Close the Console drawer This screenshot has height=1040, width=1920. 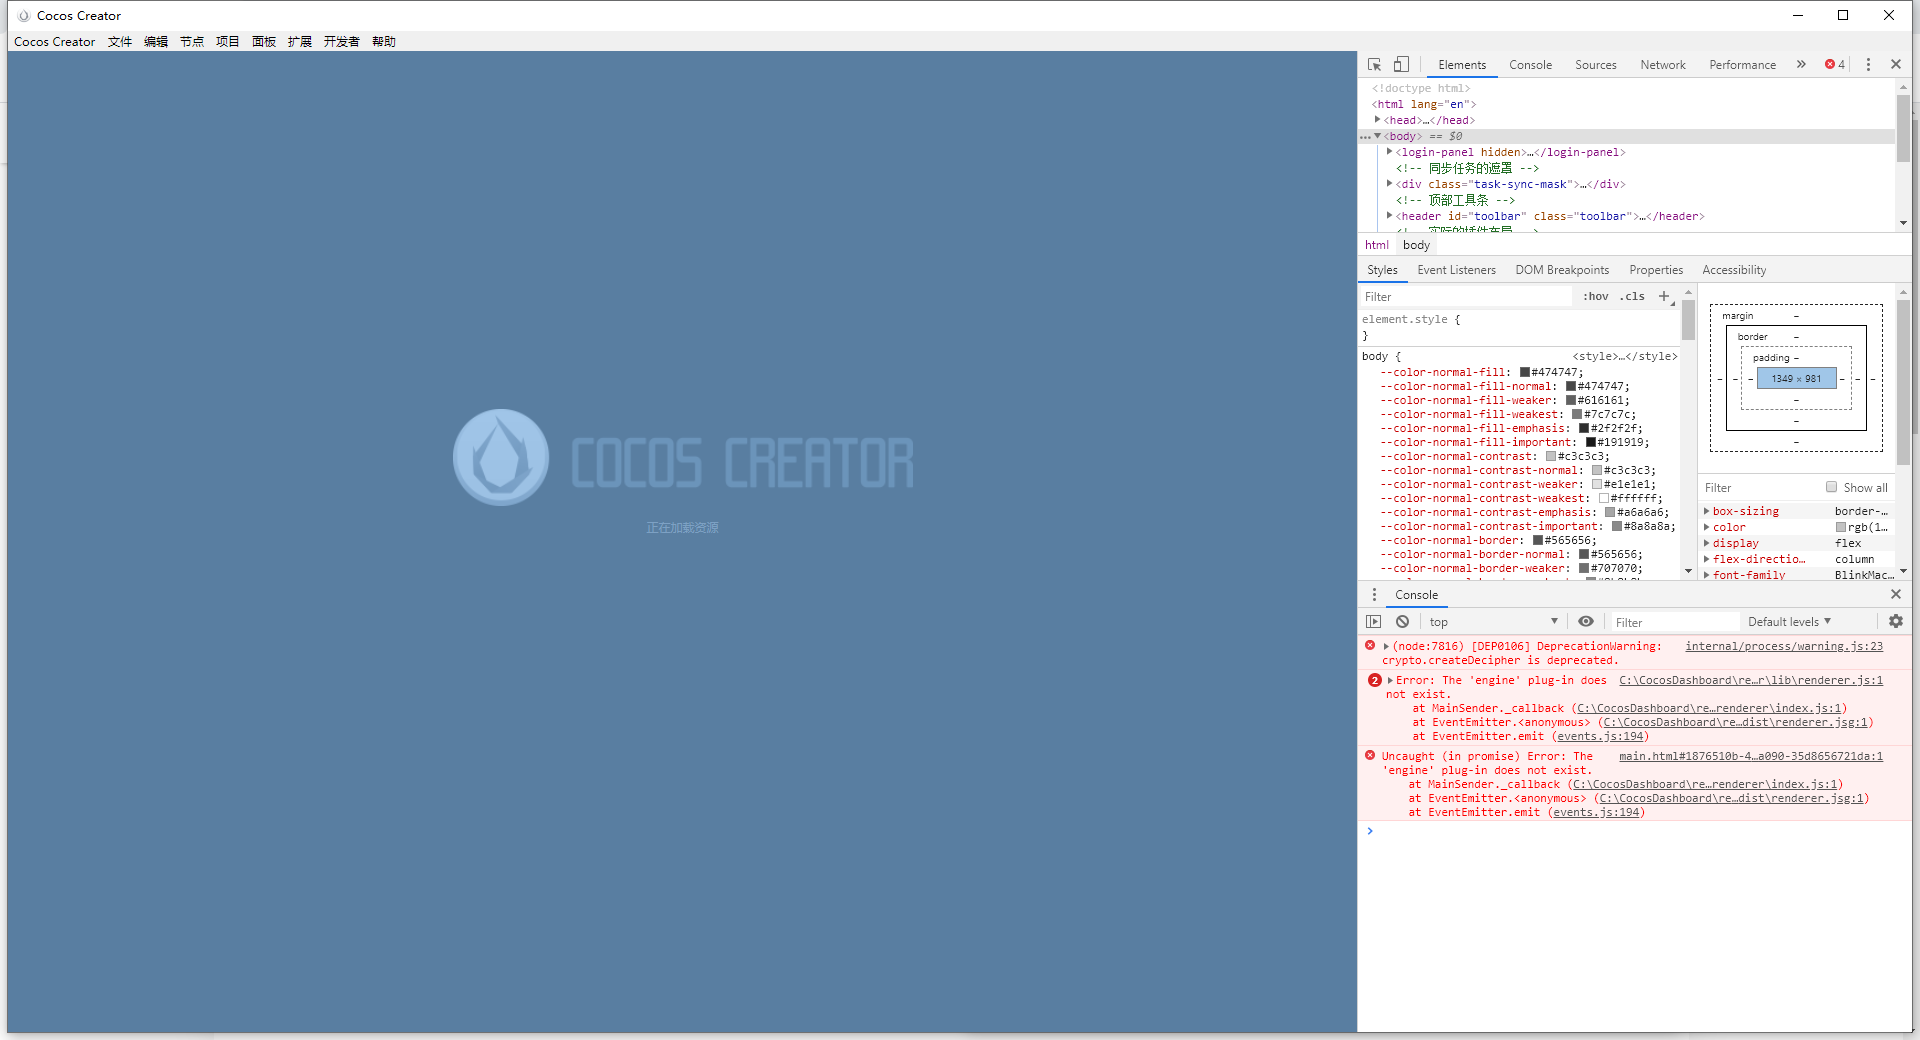click(x=1896, y=594)
